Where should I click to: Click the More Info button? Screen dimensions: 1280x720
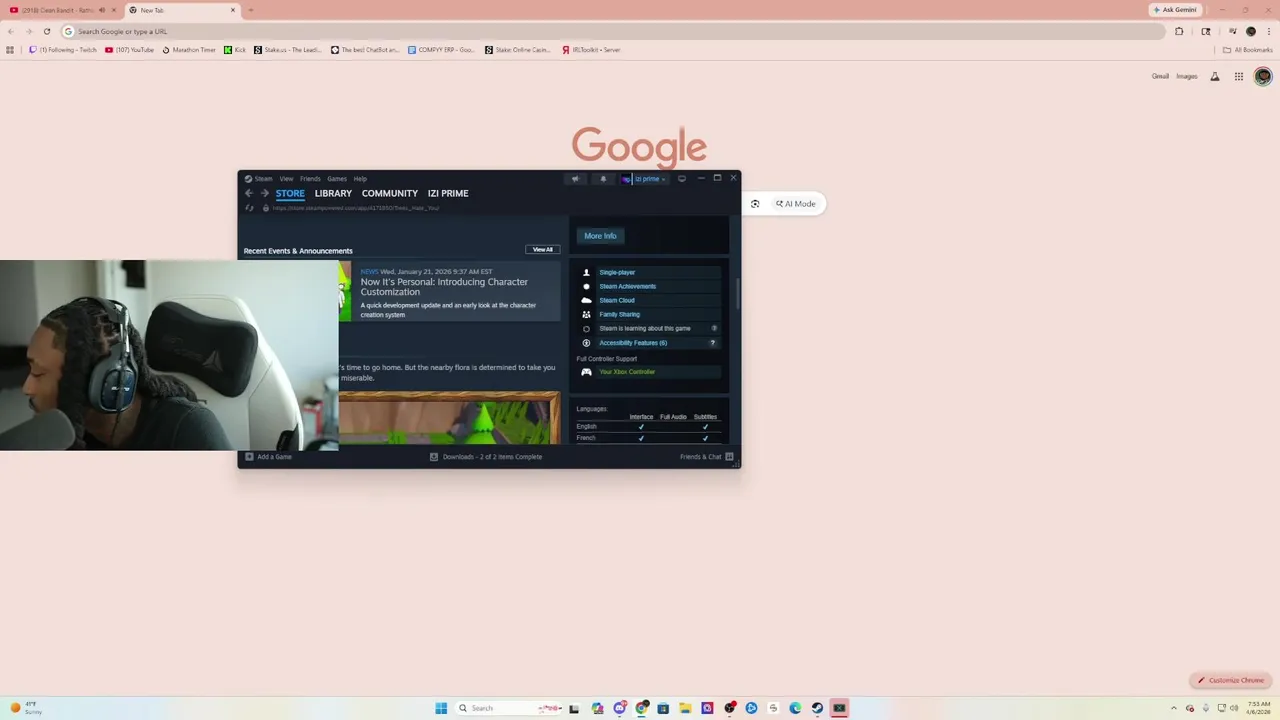(600, 236)
